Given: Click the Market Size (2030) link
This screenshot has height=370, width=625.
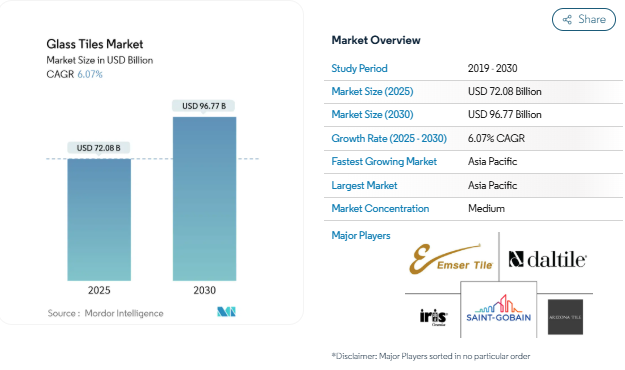Looking at the screenshot, I should click(372, 115).
